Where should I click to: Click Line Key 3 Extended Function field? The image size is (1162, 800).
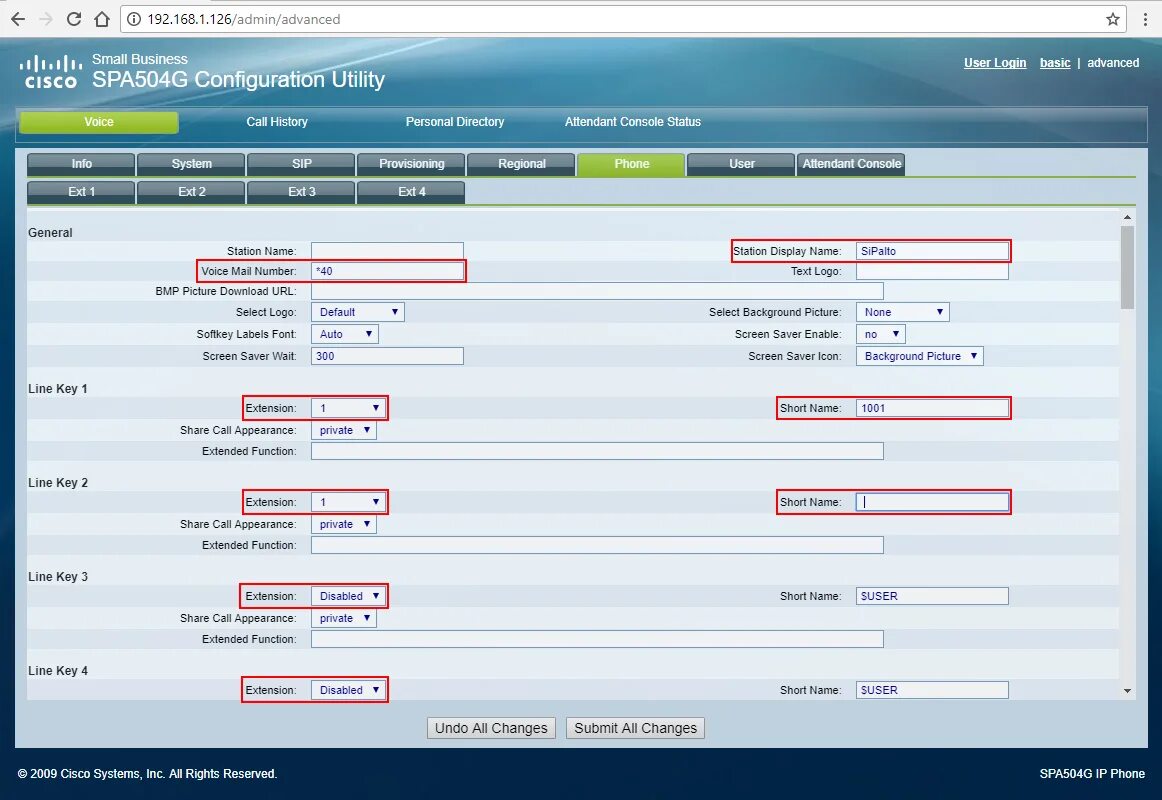(x=597, y=639)
